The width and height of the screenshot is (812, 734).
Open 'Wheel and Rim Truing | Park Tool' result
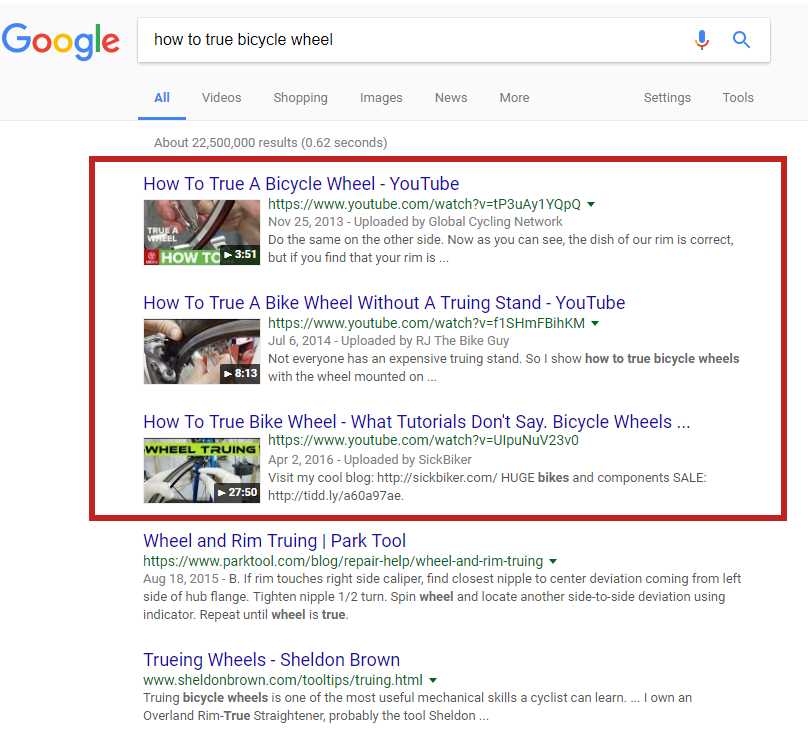click(274, 541)
